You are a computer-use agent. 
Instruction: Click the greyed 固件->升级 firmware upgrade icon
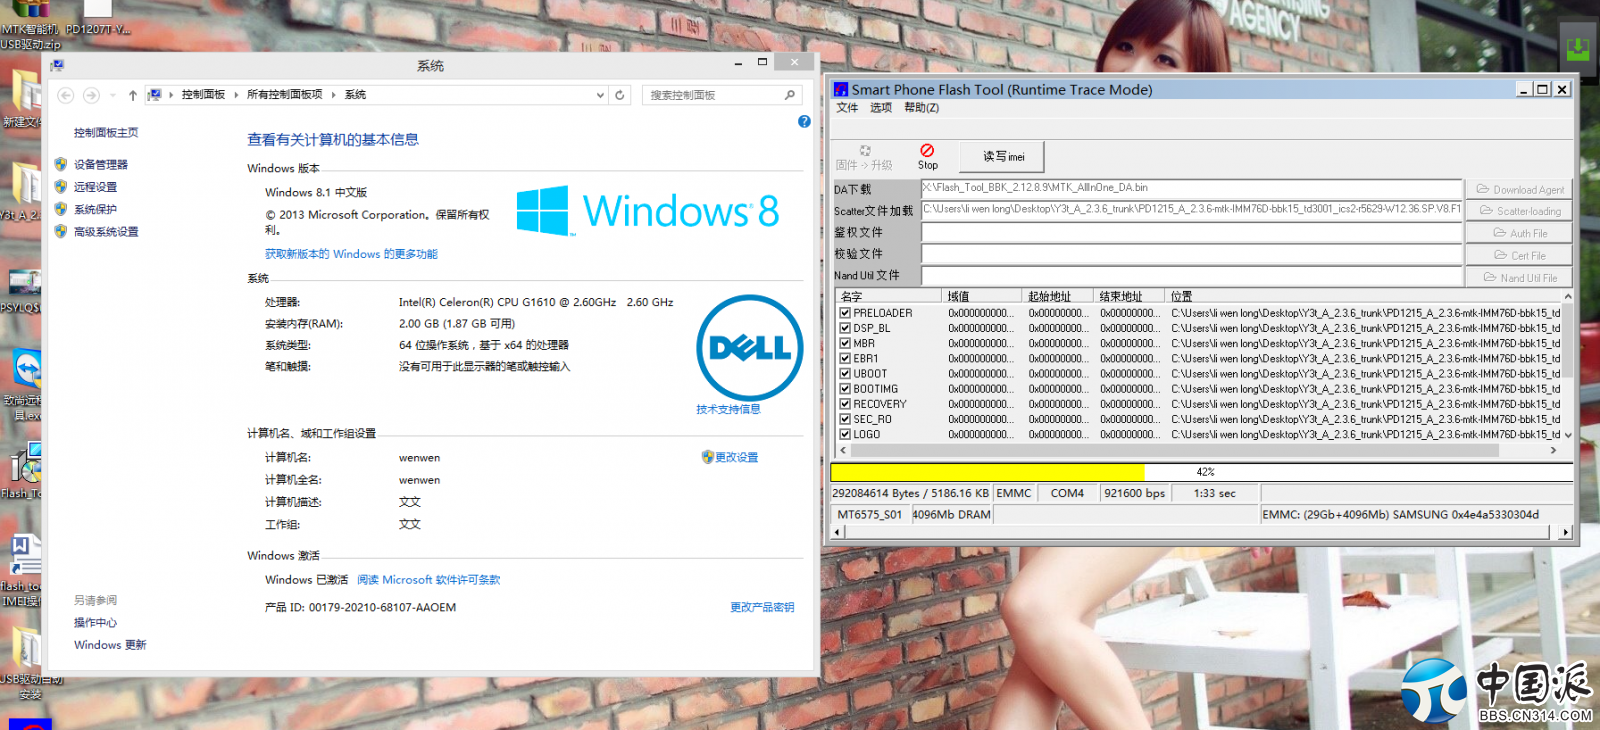point(865,150)
